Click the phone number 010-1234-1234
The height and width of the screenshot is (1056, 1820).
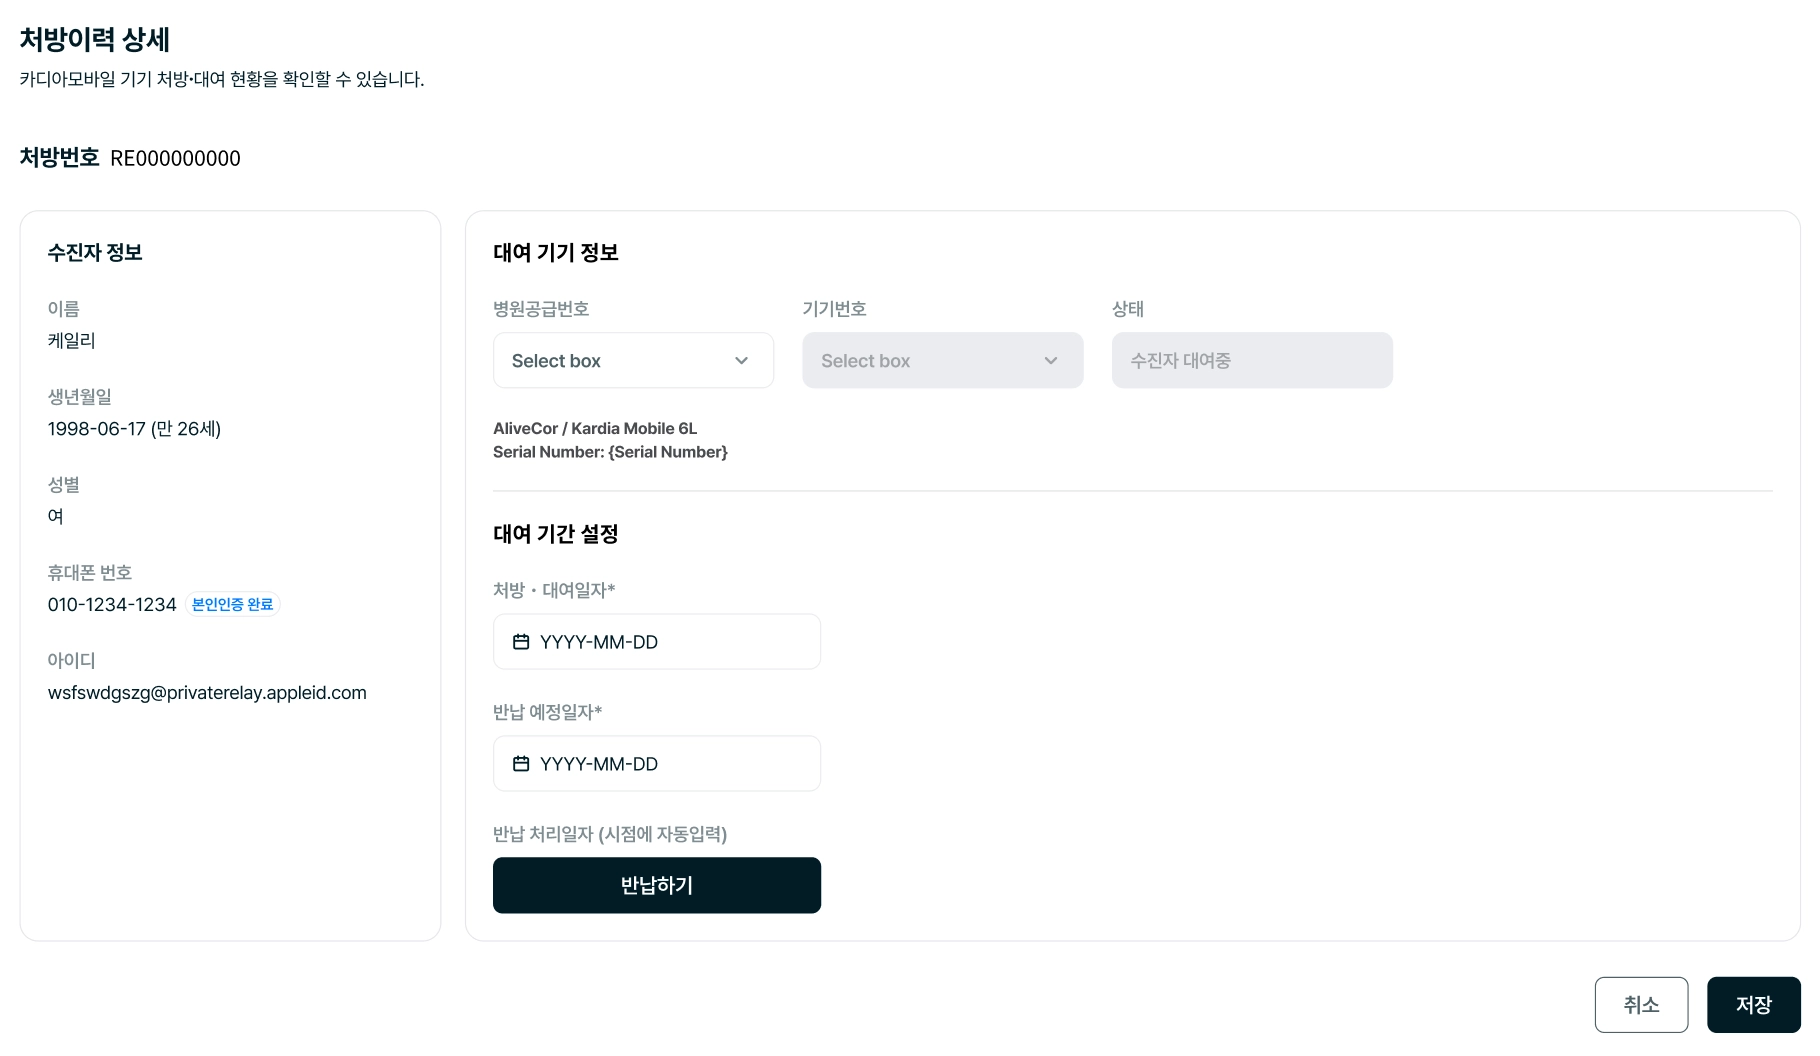[x=112, y=605]
